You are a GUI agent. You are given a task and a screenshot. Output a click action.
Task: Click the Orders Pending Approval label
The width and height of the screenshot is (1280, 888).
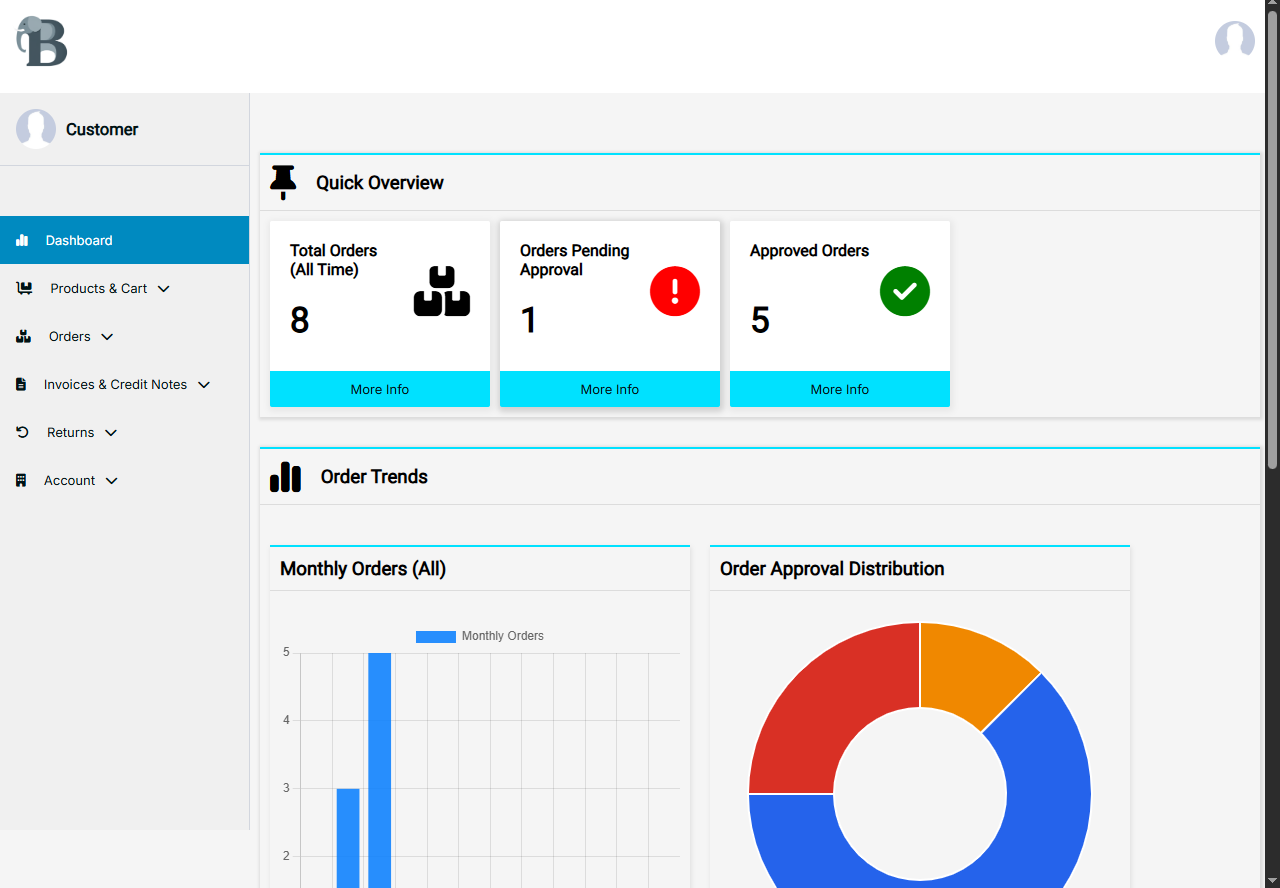(x=575, y=260)
